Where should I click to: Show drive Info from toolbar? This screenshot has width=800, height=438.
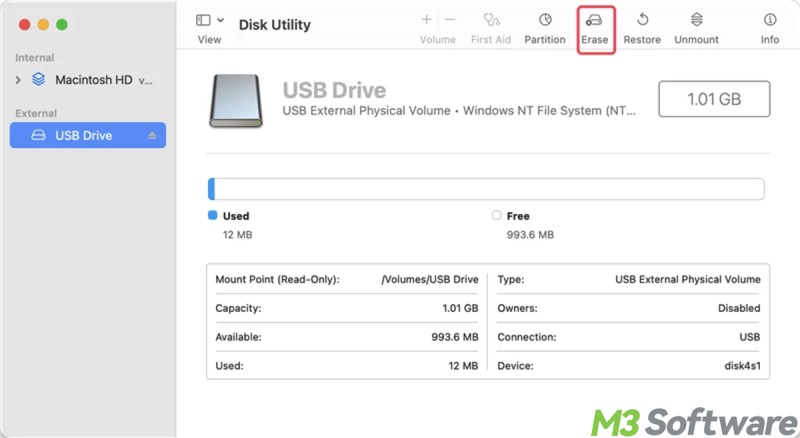(770, 29)
